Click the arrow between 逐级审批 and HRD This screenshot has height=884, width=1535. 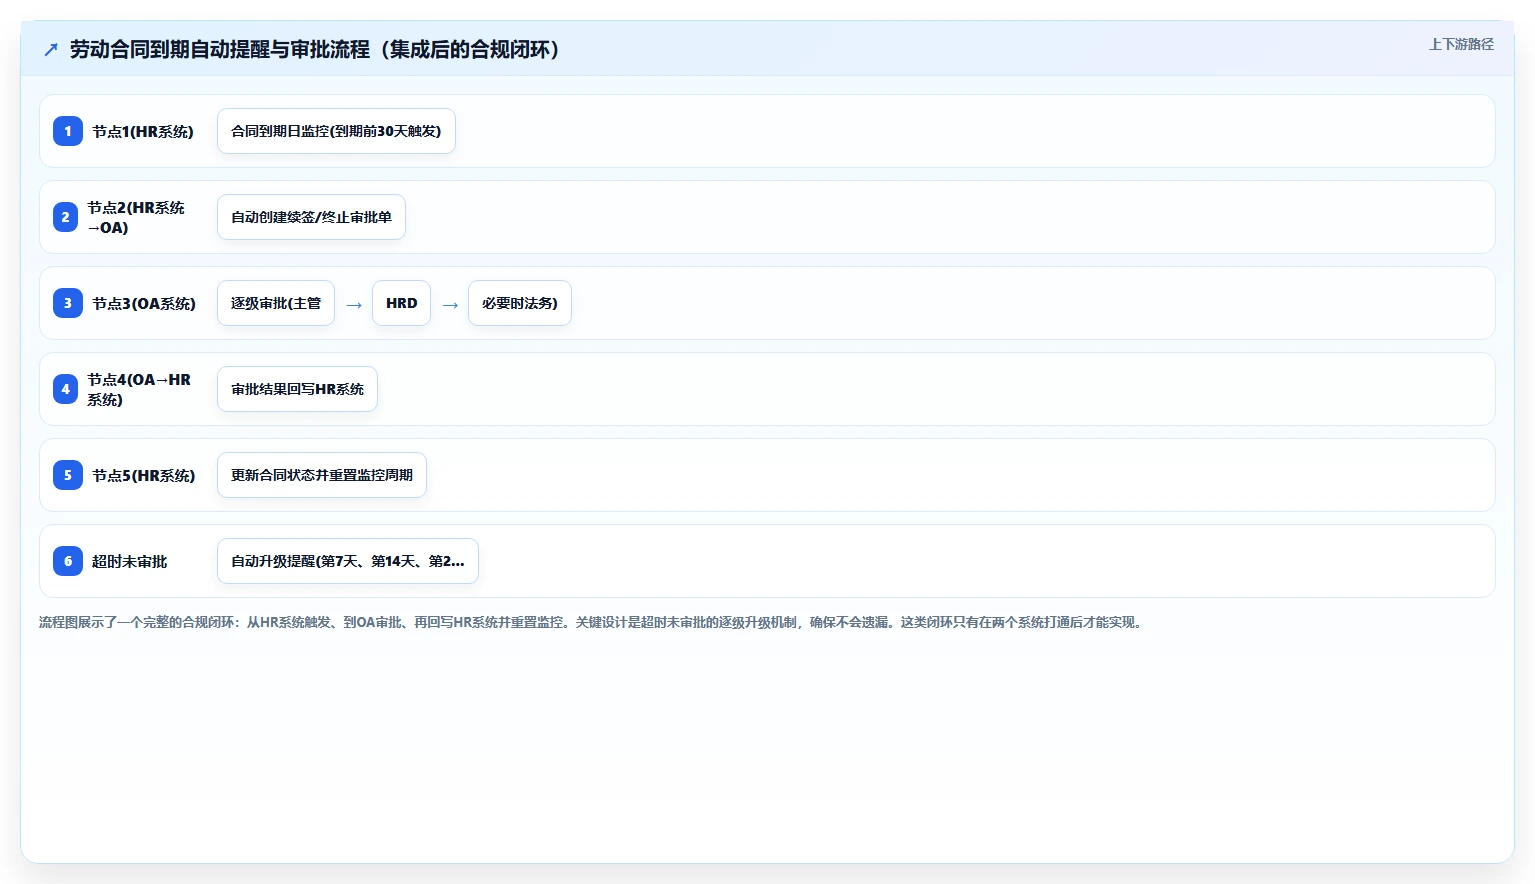354,305
